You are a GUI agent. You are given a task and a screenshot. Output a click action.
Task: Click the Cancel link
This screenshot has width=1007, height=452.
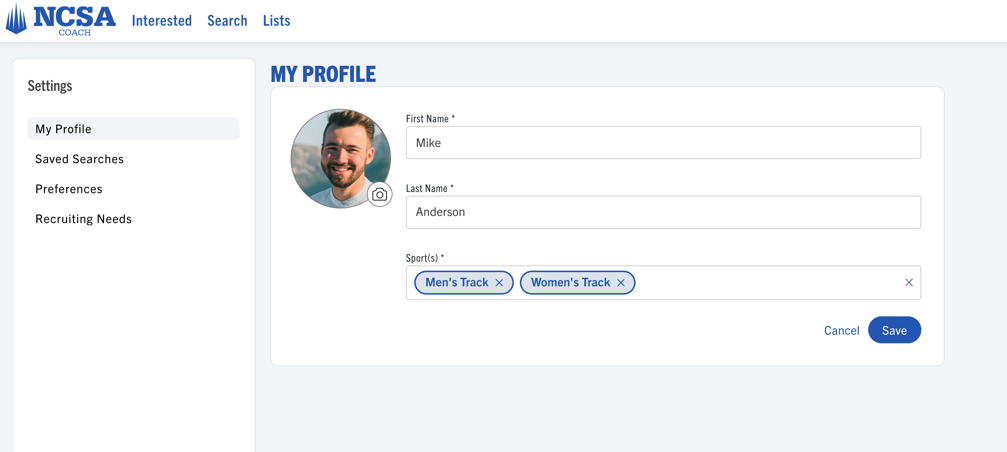pos(841,331)
